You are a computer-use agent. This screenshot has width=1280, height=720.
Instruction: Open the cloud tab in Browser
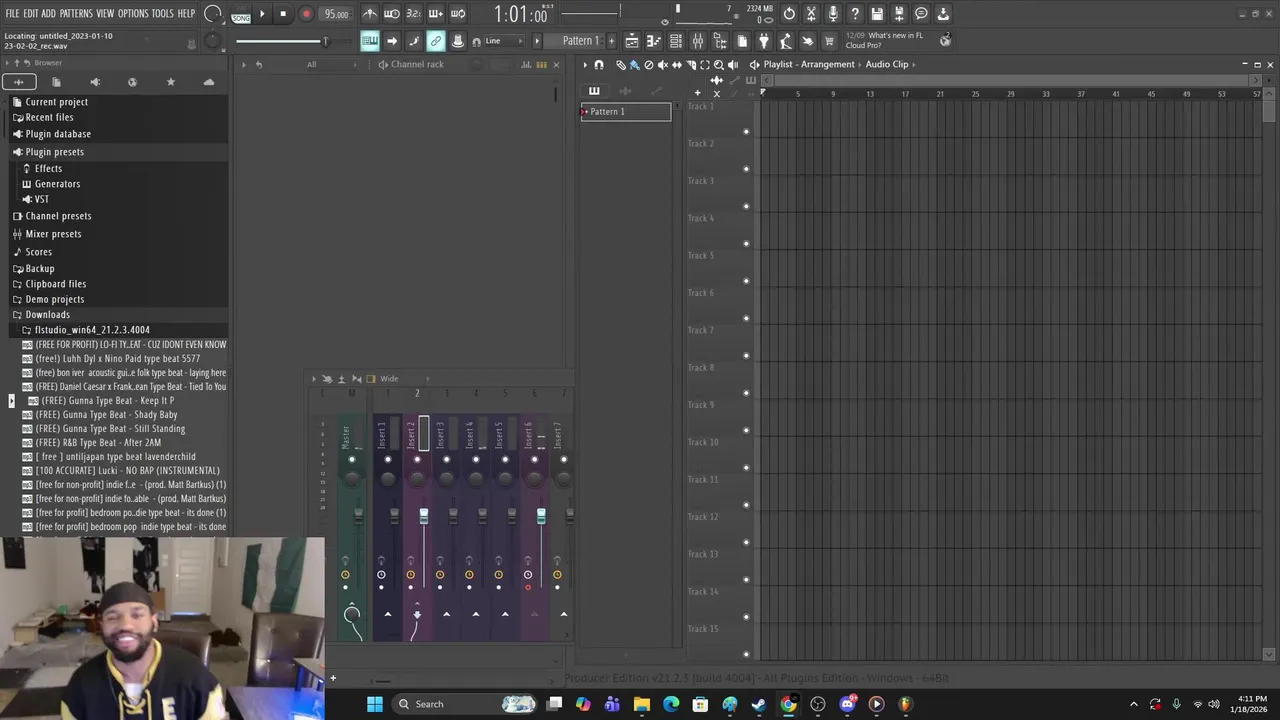[x=208, y=82]
